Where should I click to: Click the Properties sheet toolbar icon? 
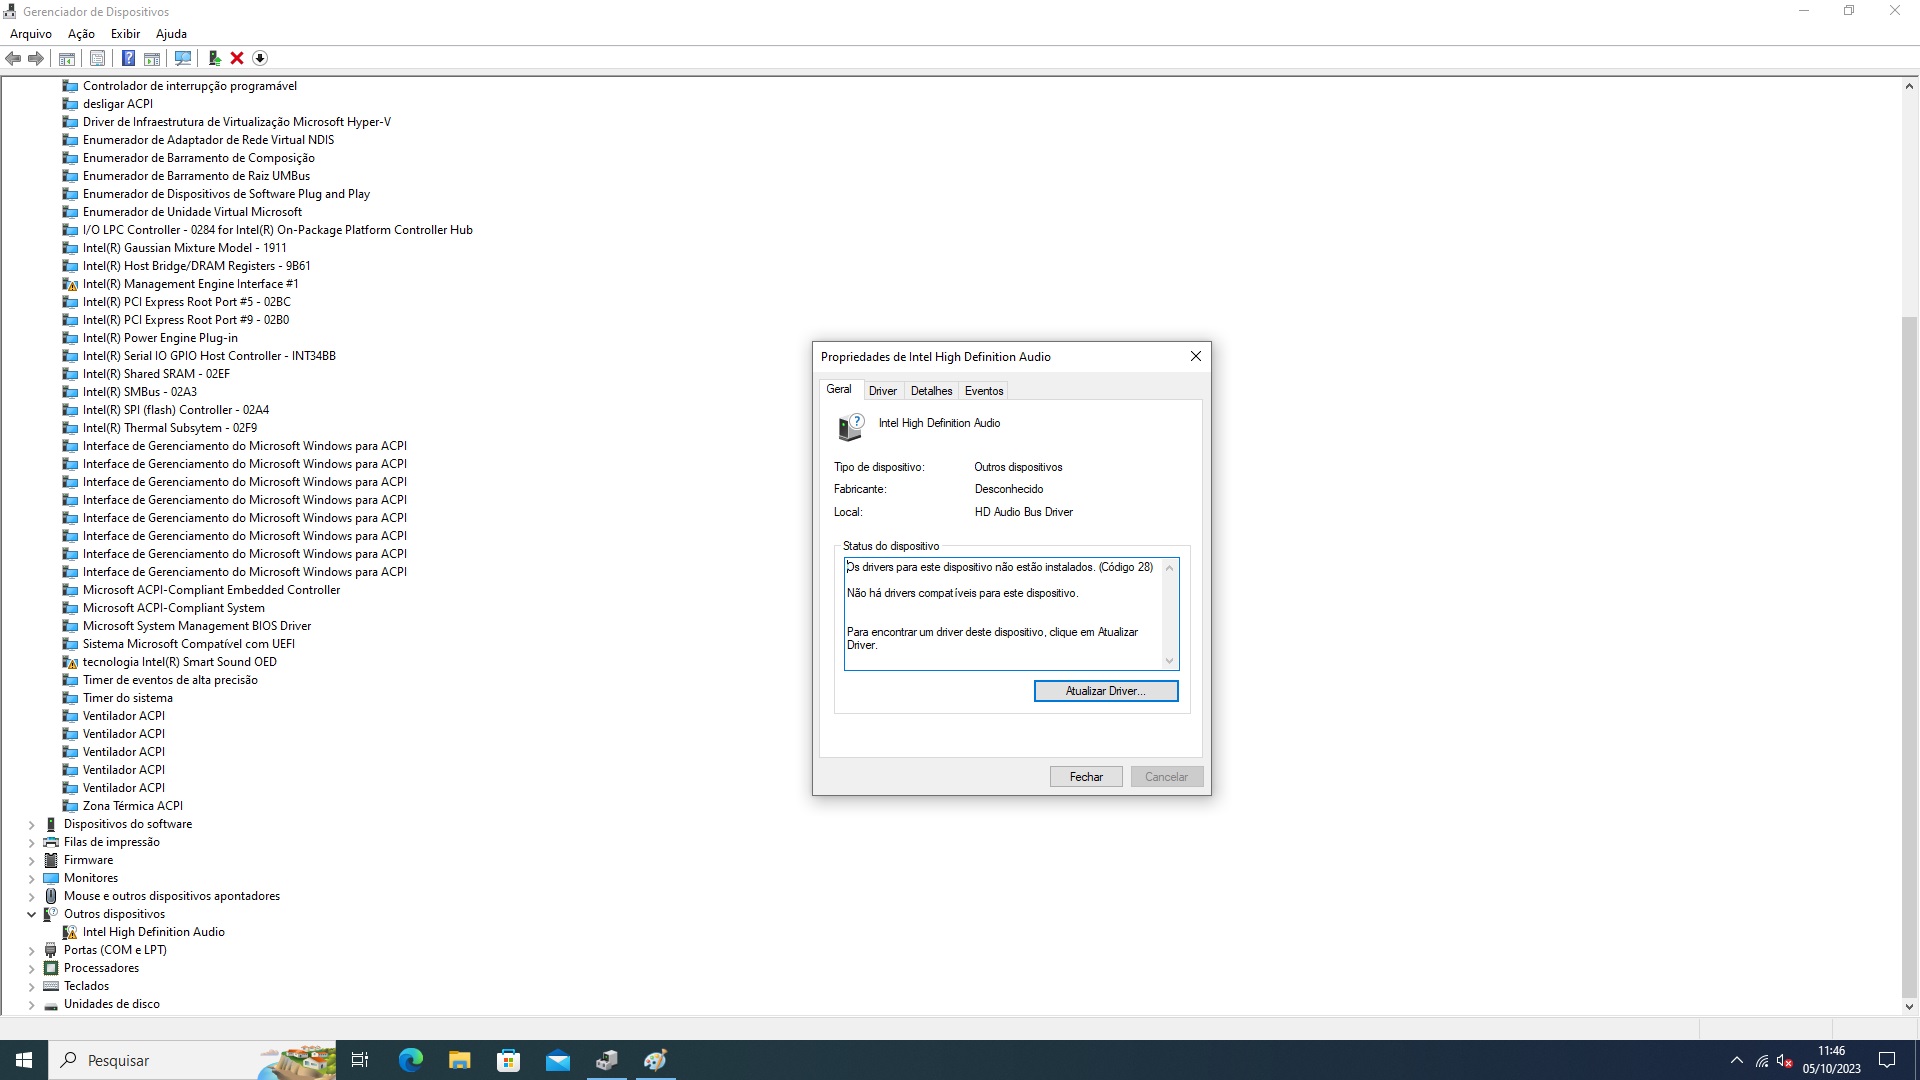tap(97, 58)
